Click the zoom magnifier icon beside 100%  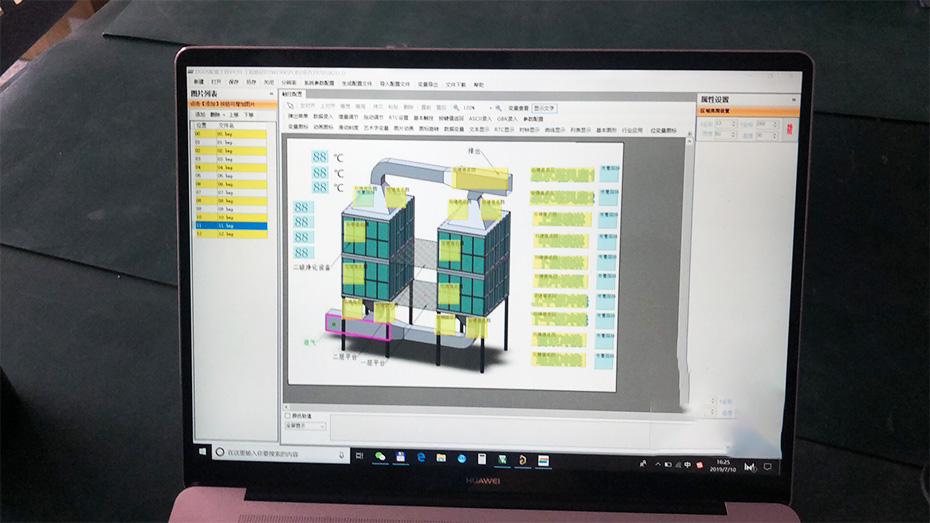click(455, 107)
